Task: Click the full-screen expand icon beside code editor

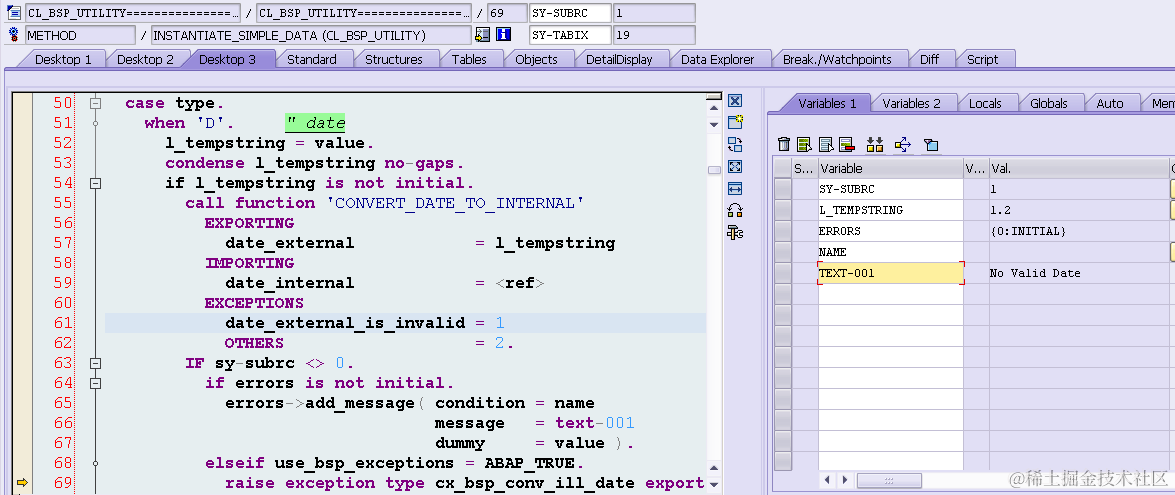Action: tap(735, 167)
